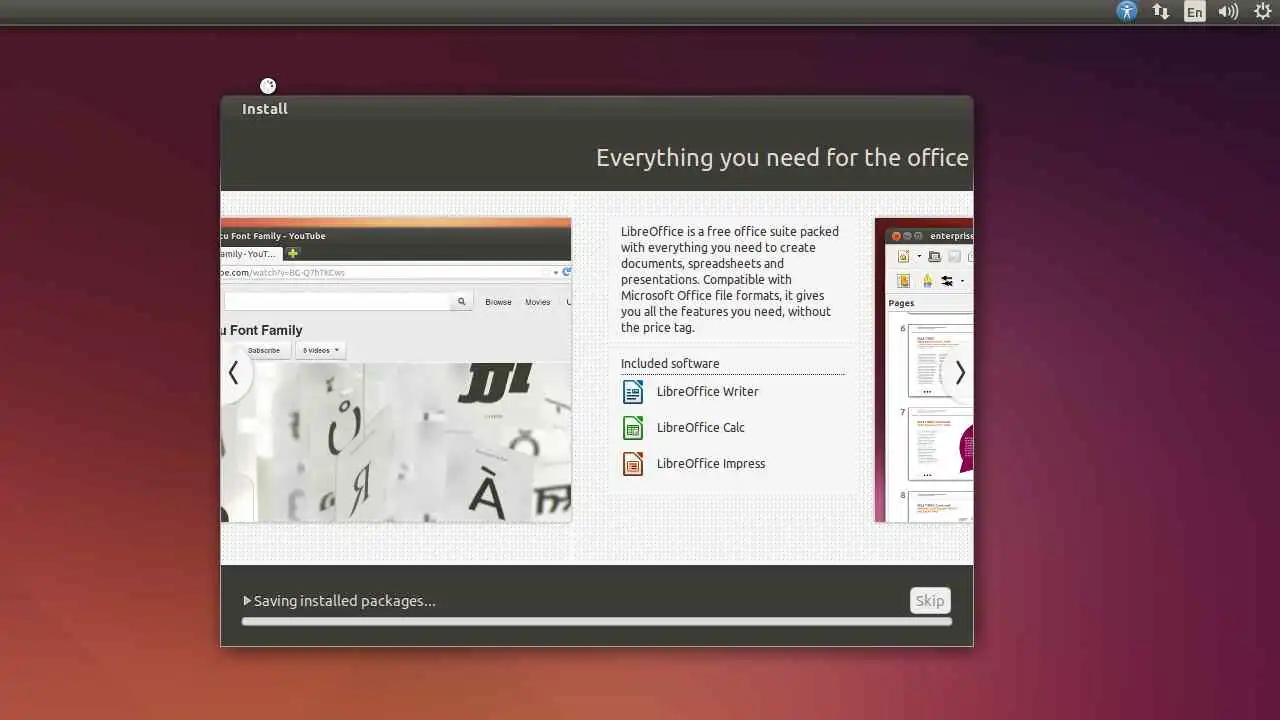Click the Browse link in YouTube slide
The image size is (1280, 720).
[498, 302]
